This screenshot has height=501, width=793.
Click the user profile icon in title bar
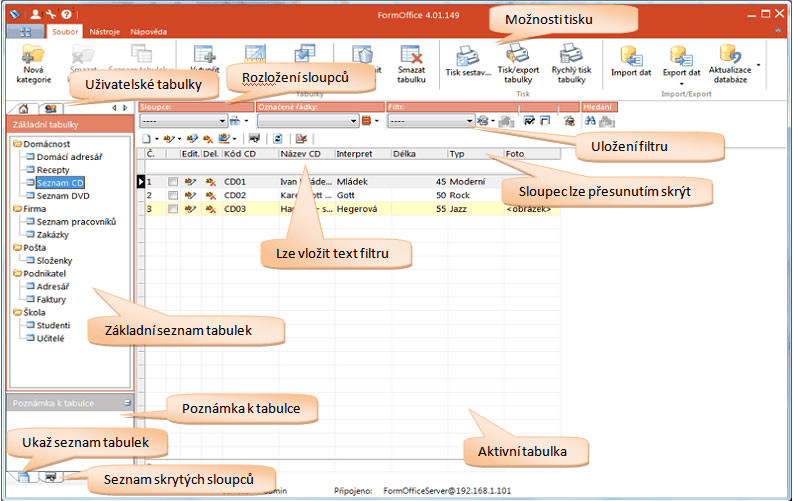click(35, 14)
